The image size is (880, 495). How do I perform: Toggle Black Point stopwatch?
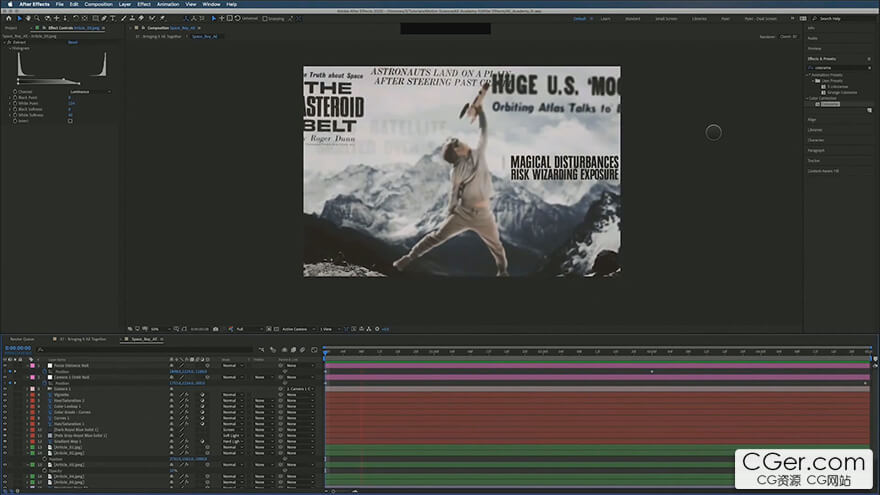15,97
